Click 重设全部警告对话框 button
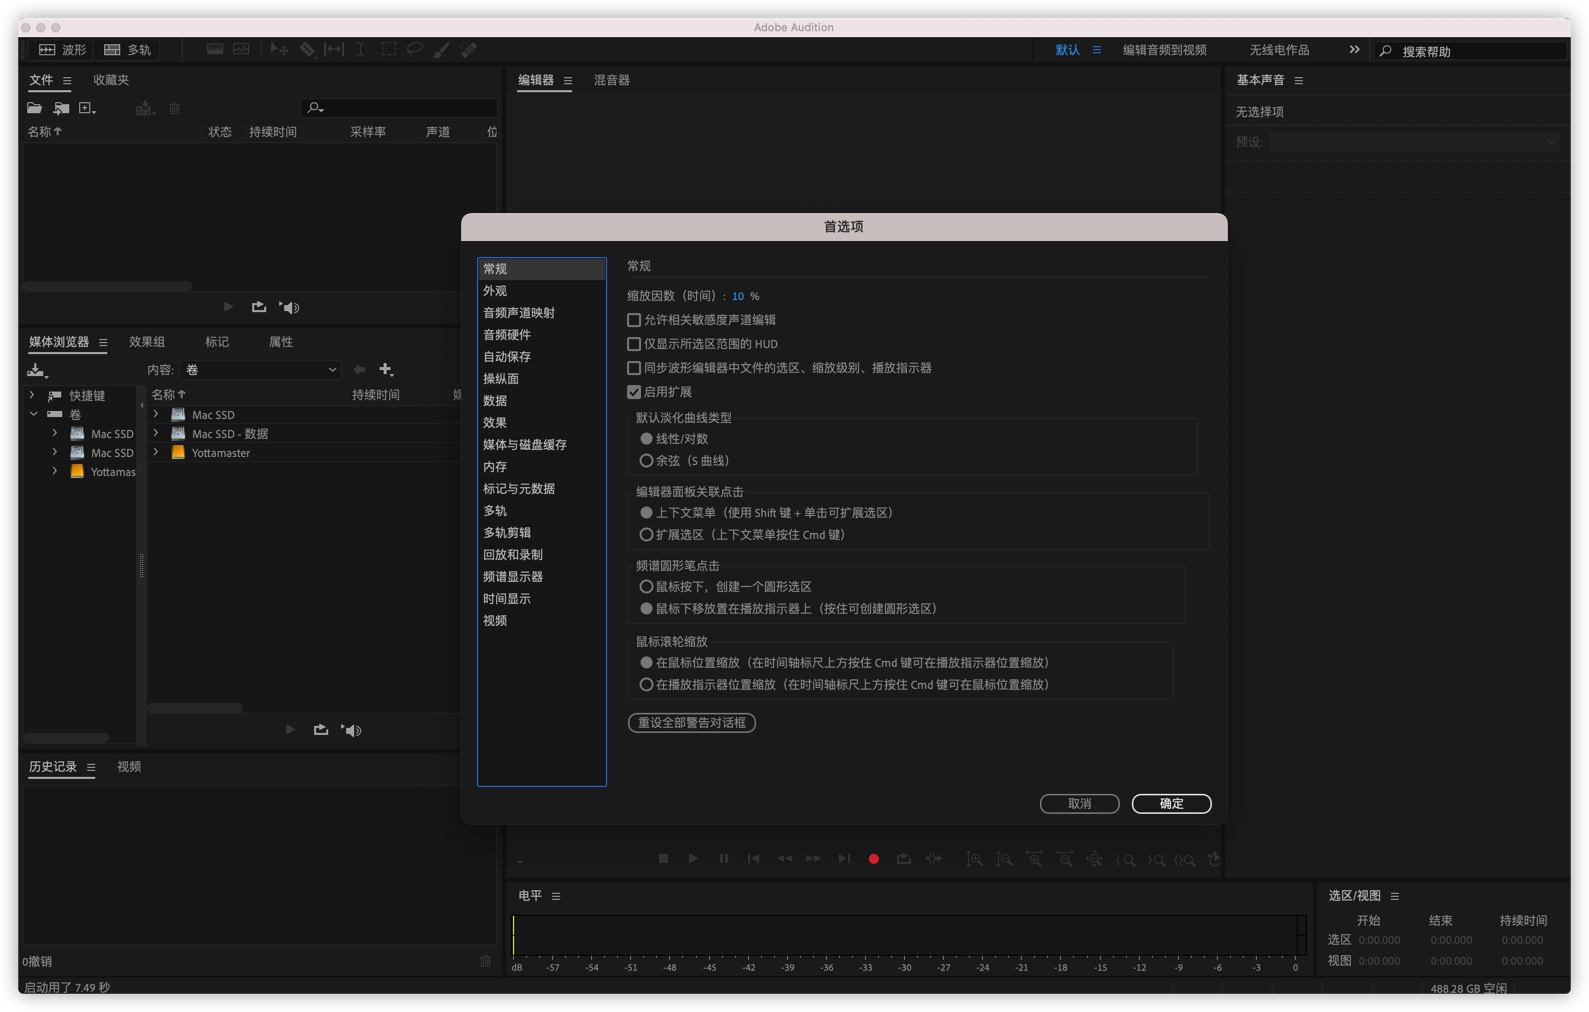 click(691, 723)
